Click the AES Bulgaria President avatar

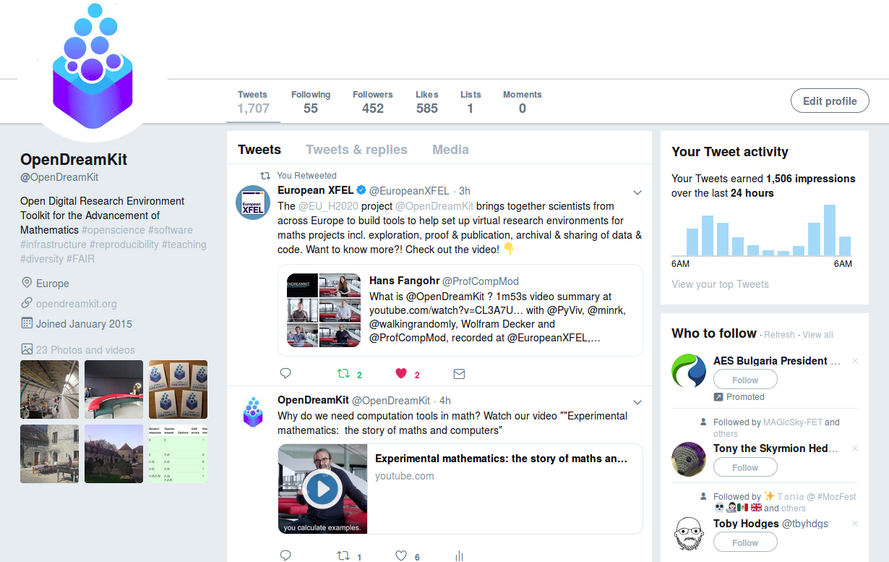(x=689, y=370)
